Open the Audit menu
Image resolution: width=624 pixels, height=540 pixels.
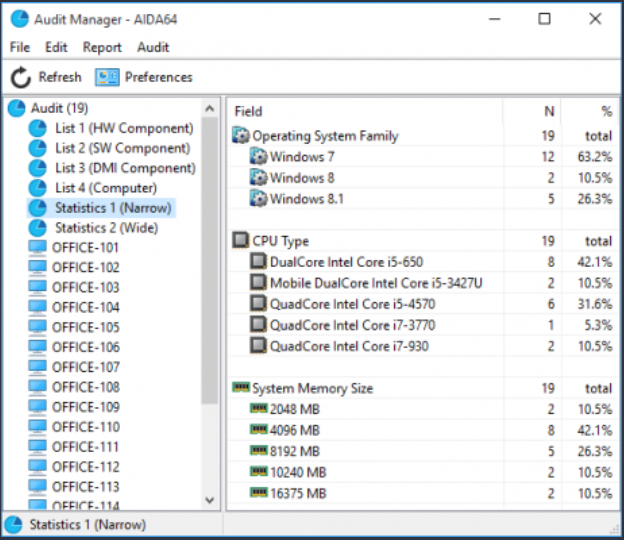153,47
